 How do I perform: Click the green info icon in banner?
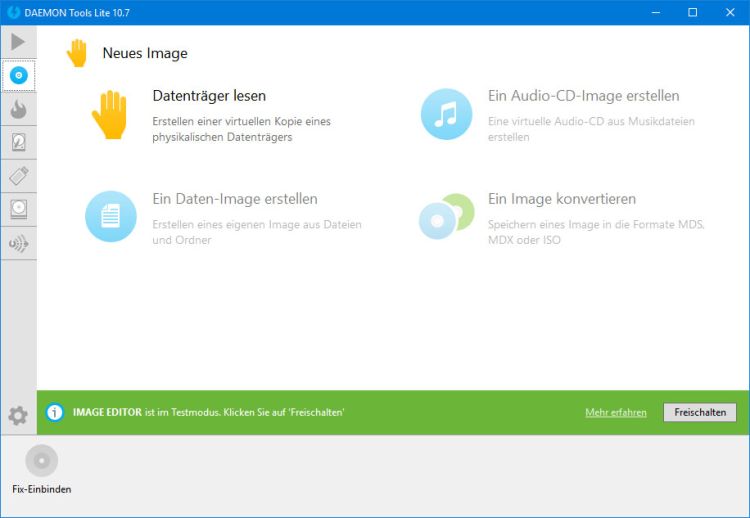point(55,412)
